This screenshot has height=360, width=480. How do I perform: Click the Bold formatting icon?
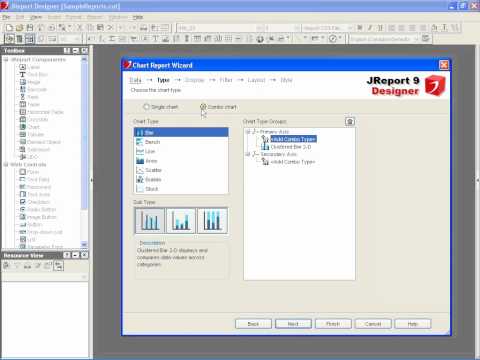[x=360, y=28]
